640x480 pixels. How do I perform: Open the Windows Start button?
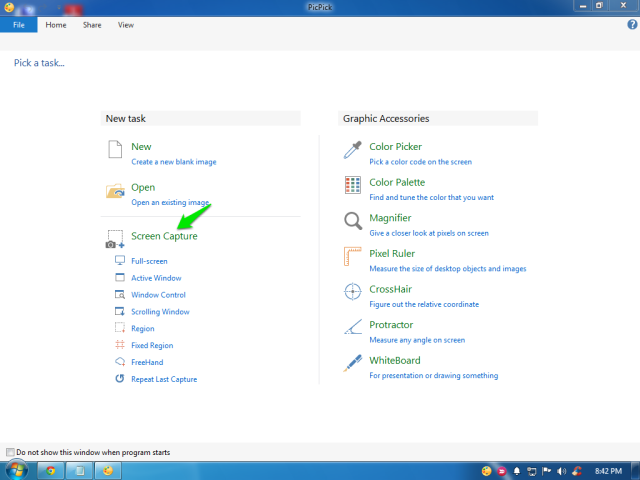tap(16, 471)
